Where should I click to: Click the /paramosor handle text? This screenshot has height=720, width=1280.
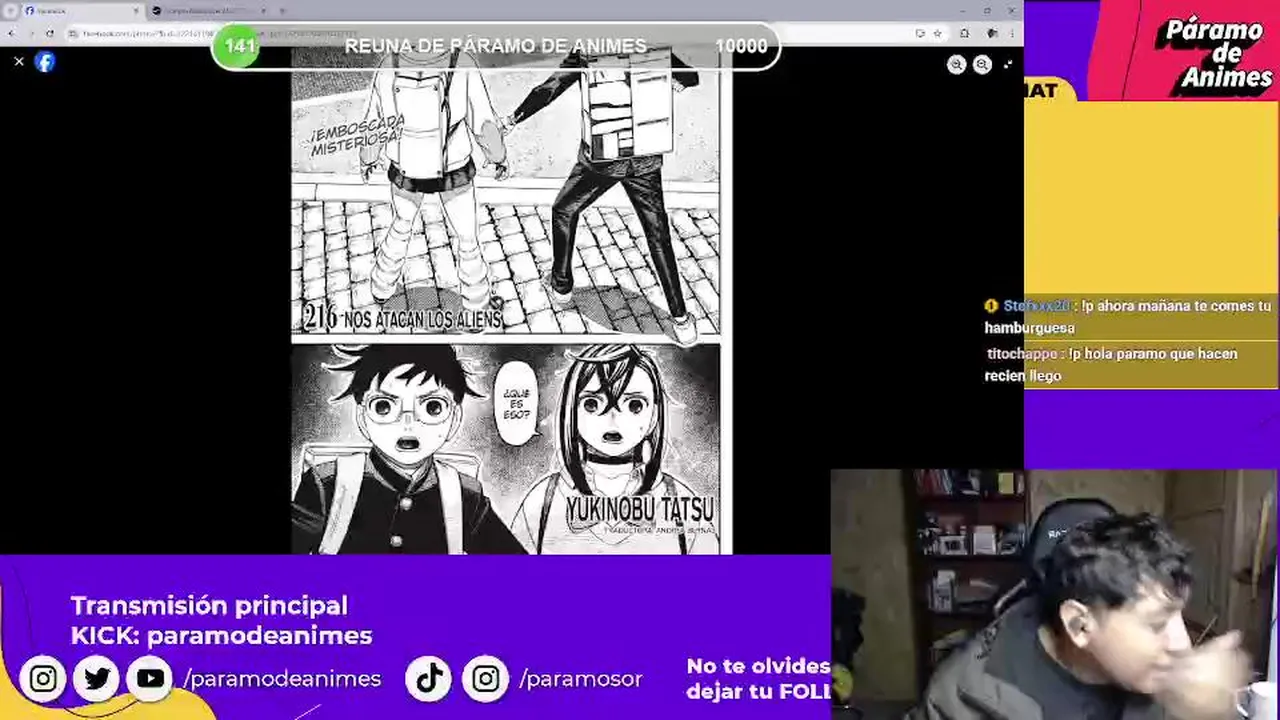581,679
